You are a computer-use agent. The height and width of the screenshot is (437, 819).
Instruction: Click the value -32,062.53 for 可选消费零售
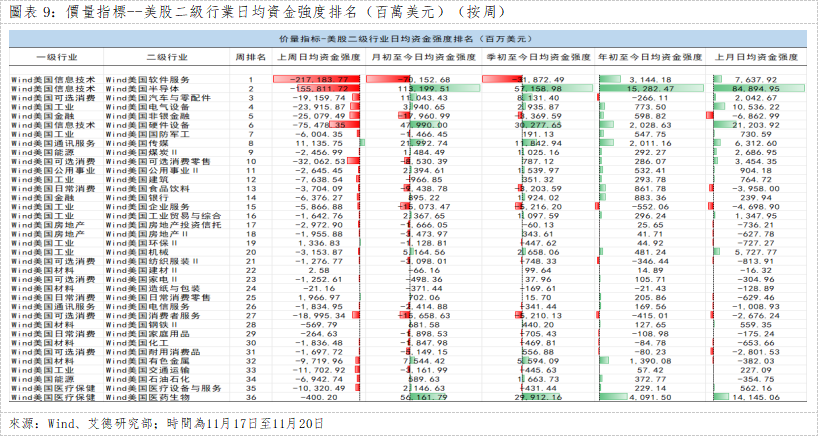click(319, 161)
